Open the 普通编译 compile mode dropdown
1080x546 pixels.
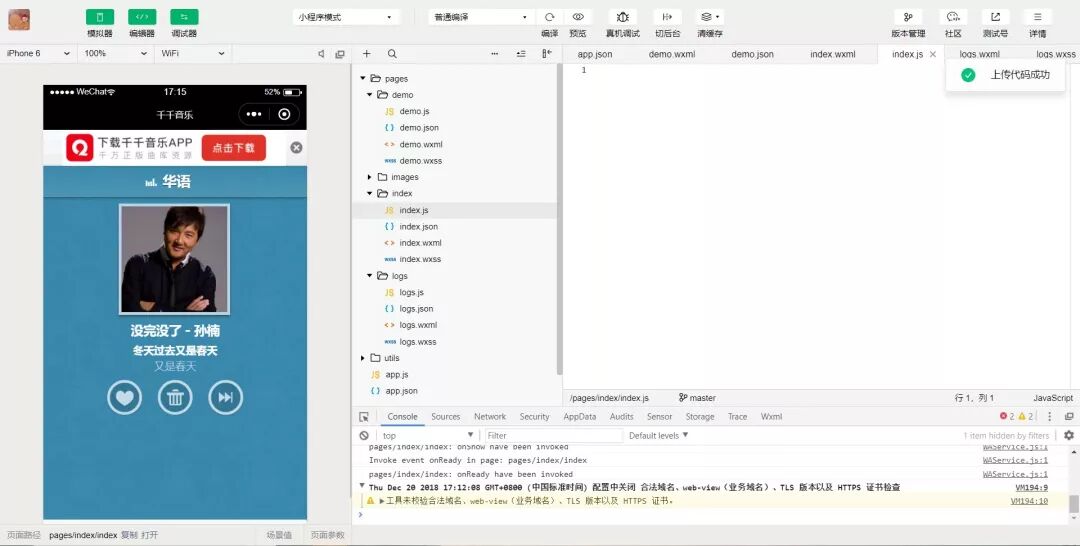[481, 17]
